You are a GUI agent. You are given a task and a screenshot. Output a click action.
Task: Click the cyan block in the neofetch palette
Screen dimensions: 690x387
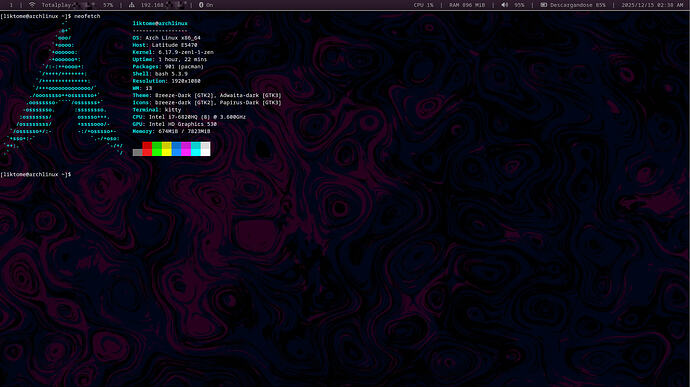[196, 149]
